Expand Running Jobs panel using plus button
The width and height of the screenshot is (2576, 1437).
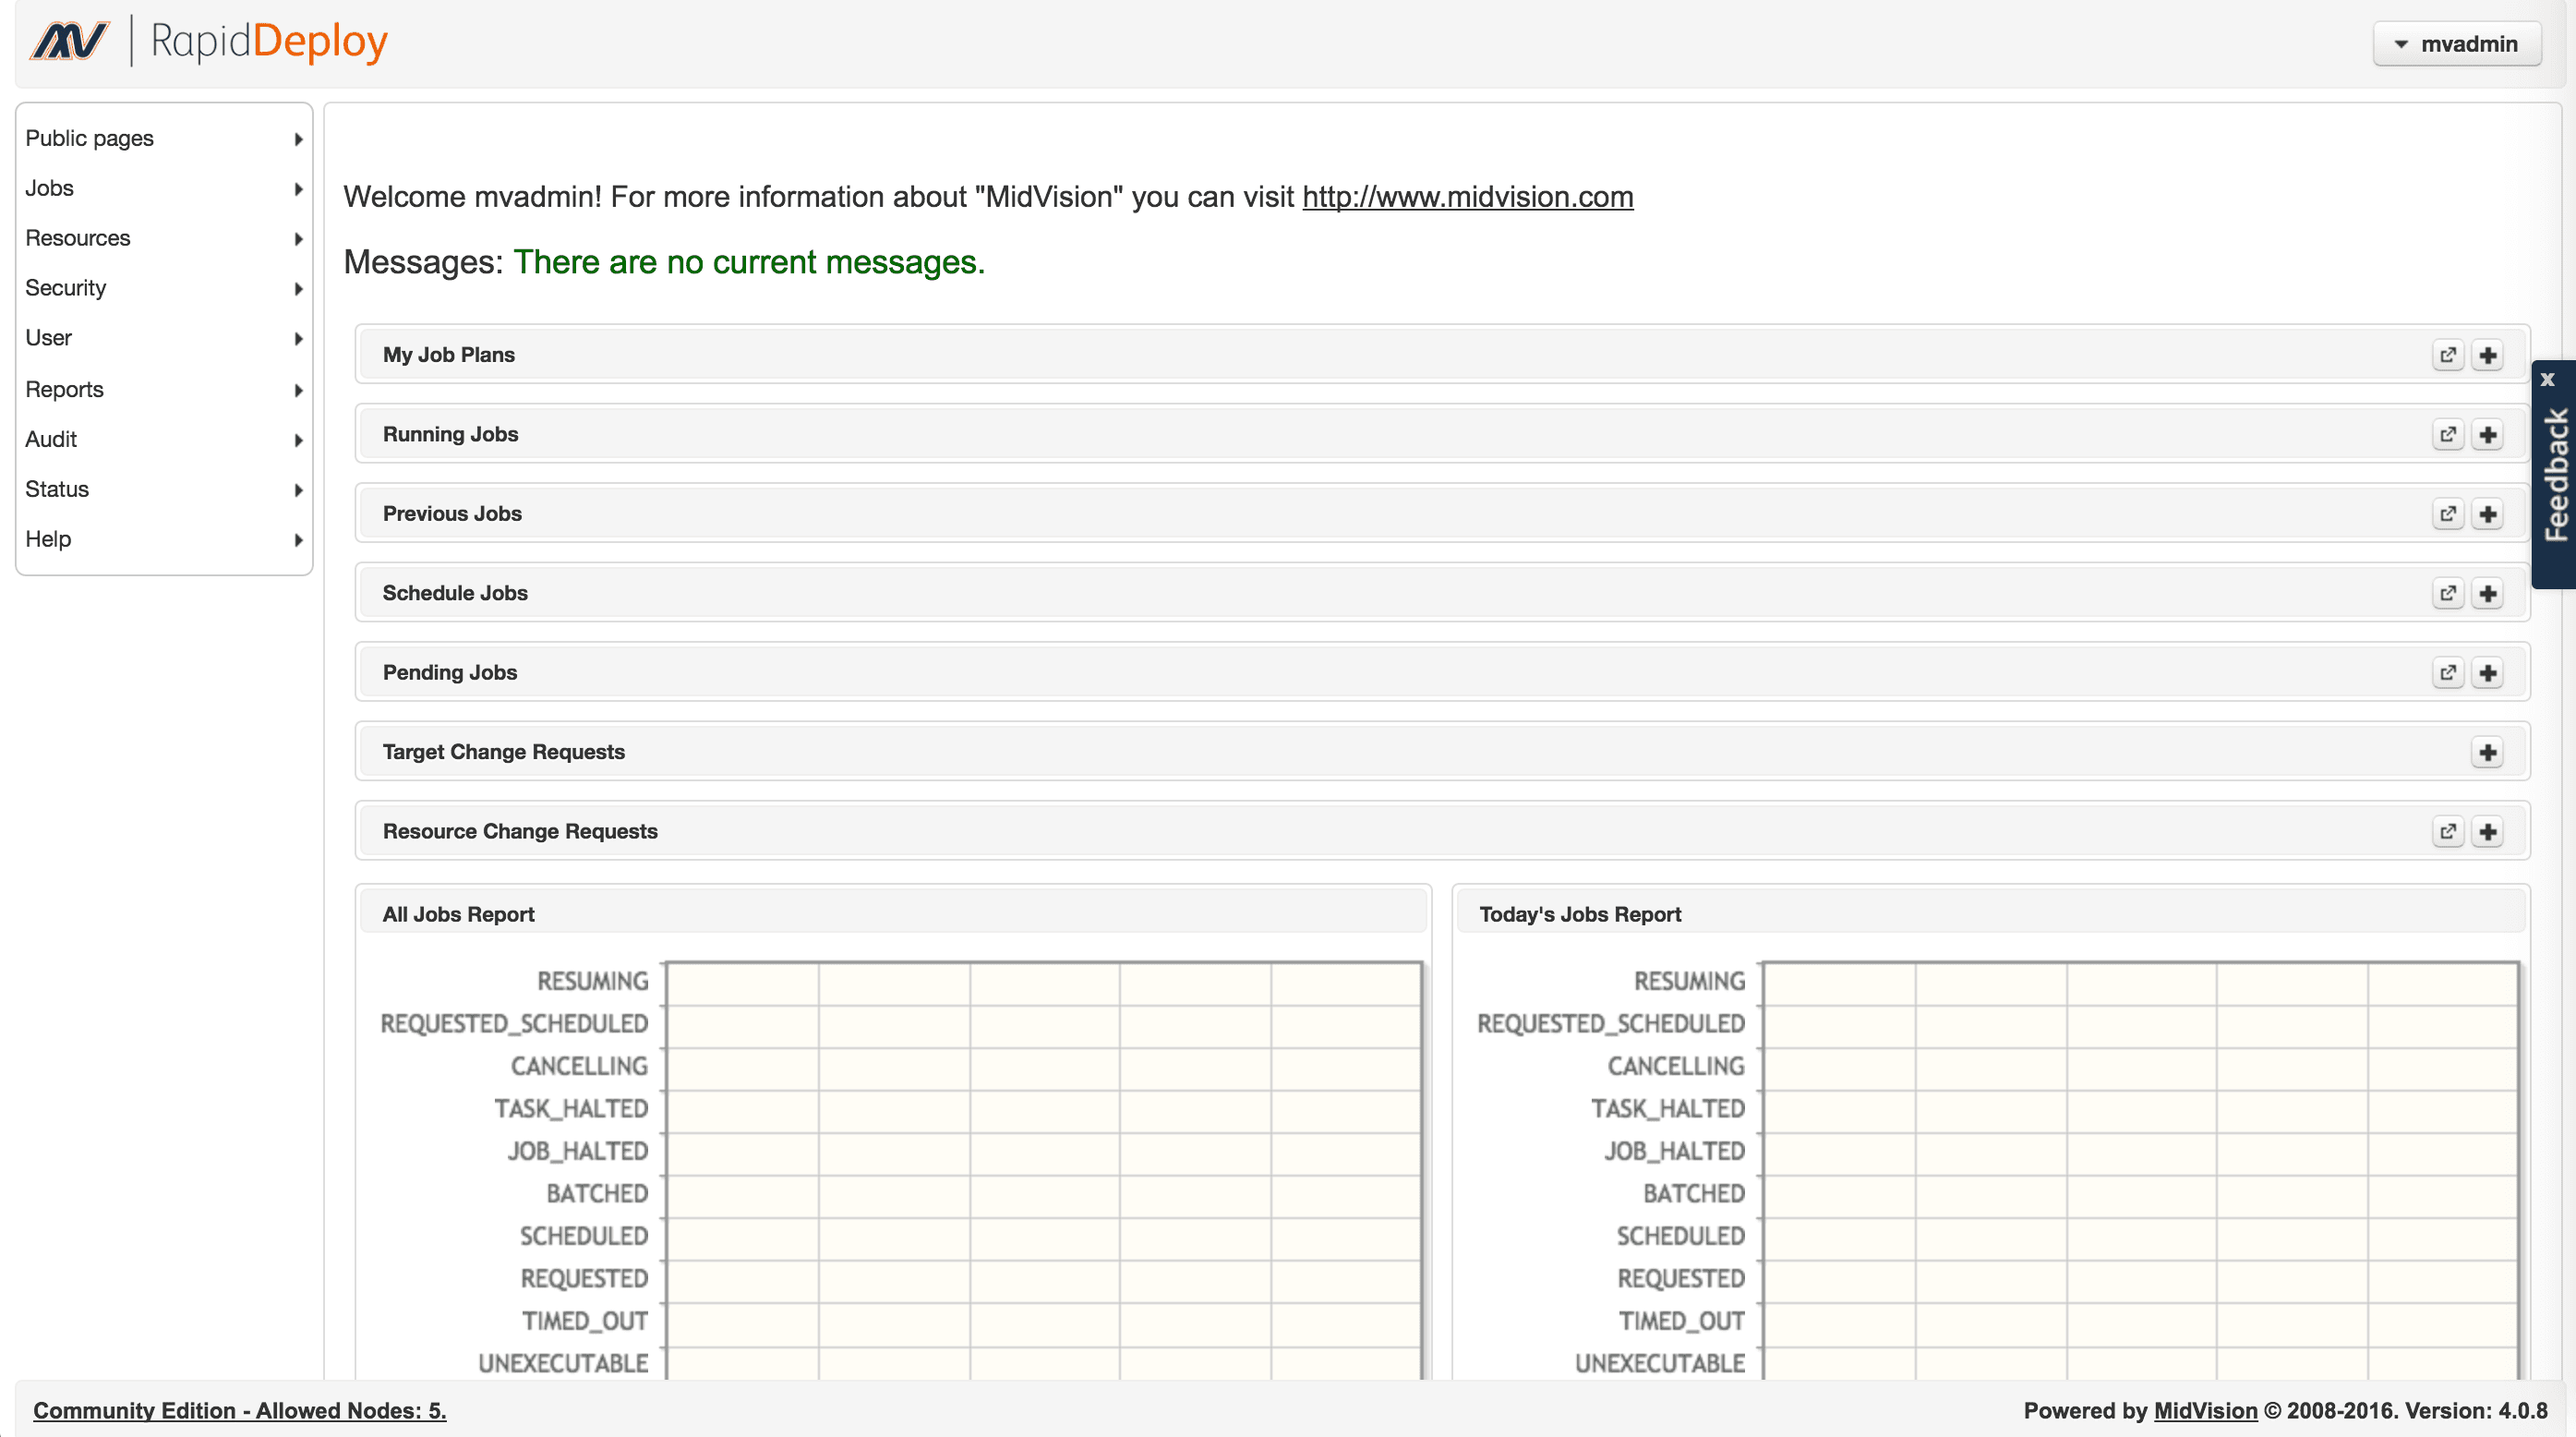point(2487,435)
